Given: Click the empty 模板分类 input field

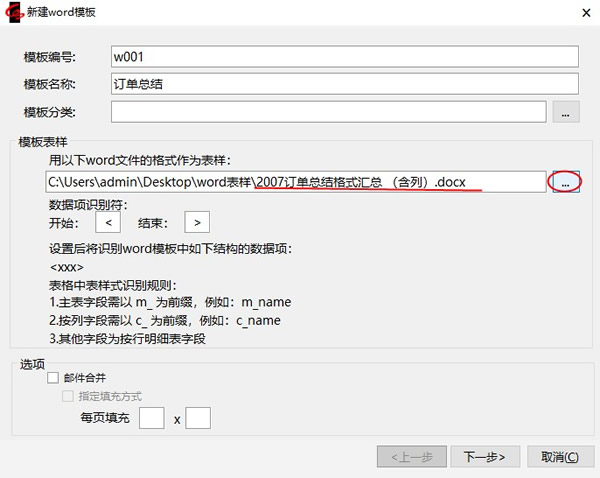Looking at the screenshot, I should [328, 112].
